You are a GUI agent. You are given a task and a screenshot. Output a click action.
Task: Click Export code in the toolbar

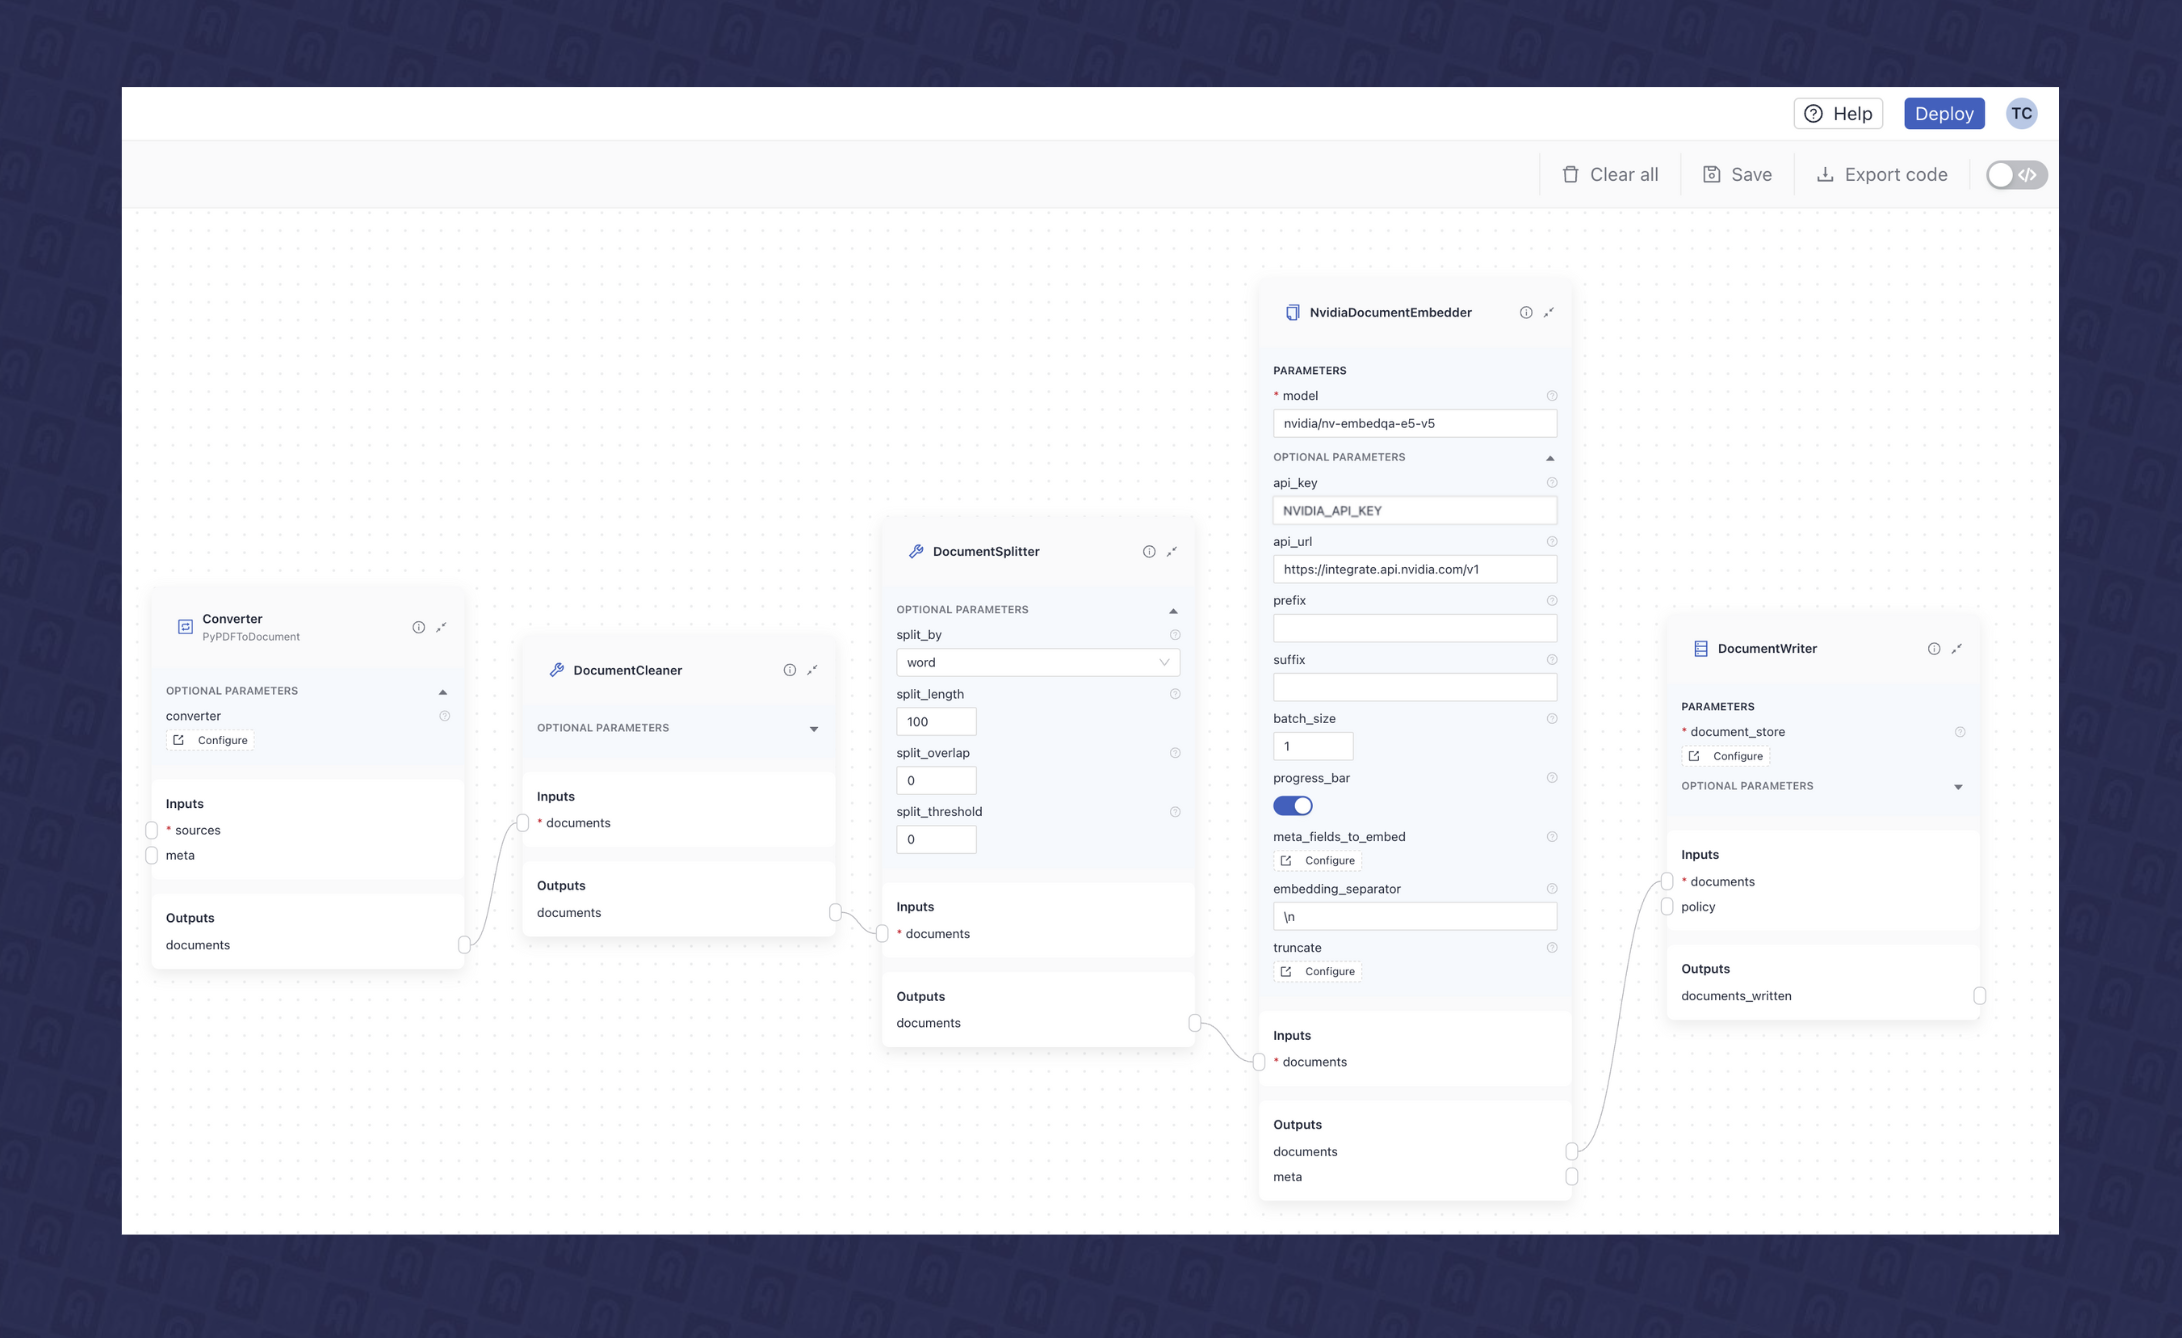(1881, 175)
